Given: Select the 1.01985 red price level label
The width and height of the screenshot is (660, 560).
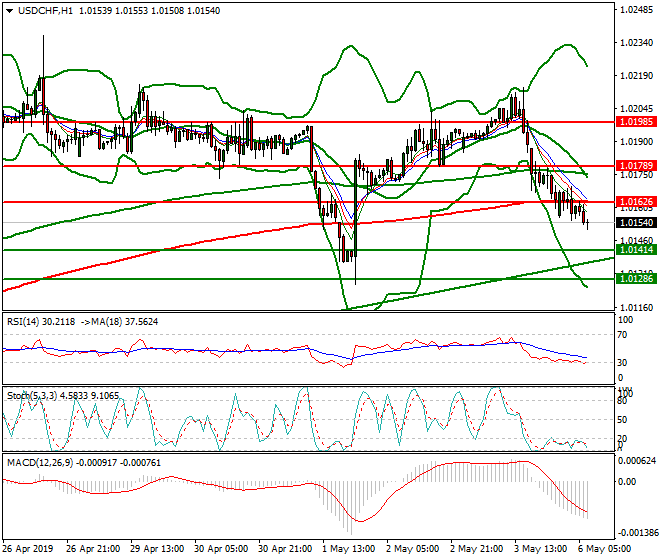Looking at the screenshot, I should point(636,122).
